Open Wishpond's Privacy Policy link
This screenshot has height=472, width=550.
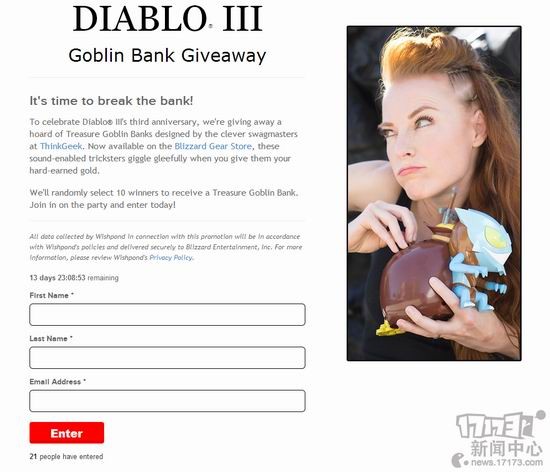click(171, 257)
